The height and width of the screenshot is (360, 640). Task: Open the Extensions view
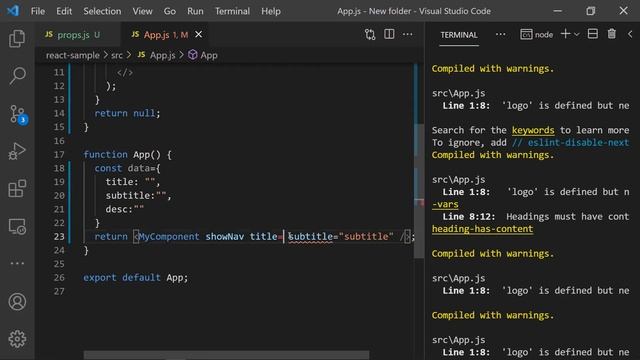[17, 189]
